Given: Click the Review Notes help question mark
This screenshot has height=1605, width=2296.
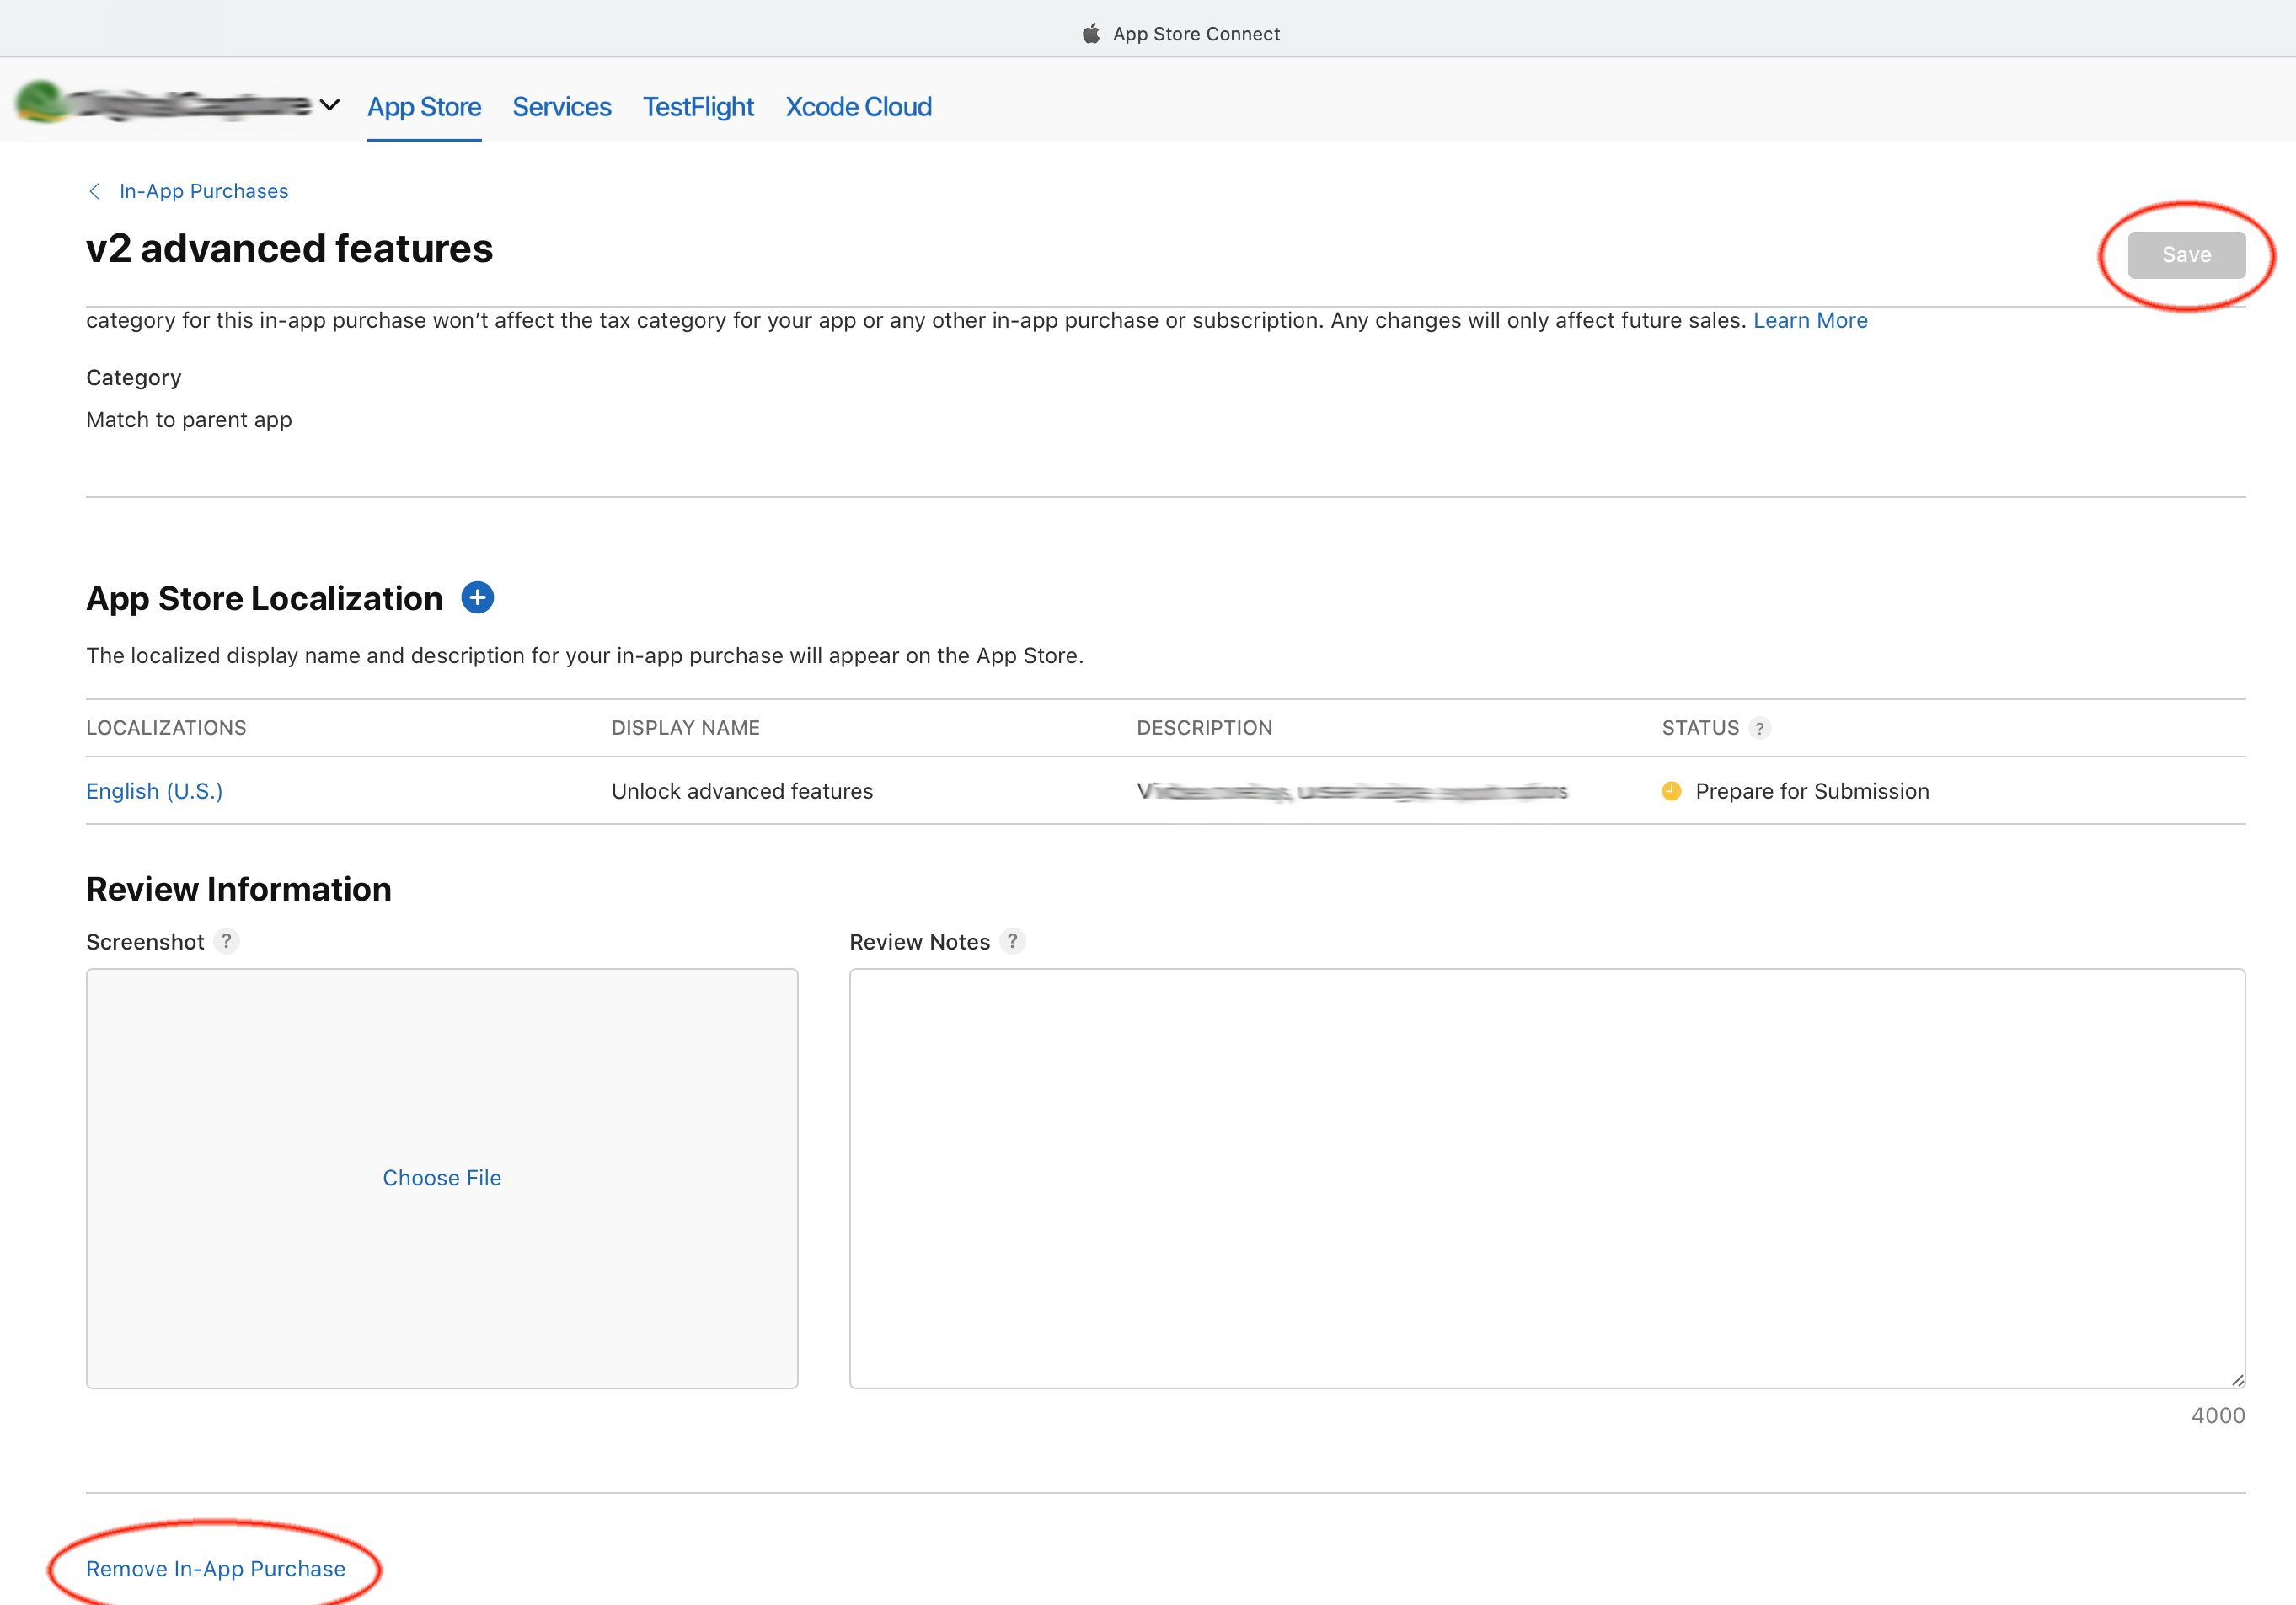Looking at the screenshot, I should (1012, 941).
